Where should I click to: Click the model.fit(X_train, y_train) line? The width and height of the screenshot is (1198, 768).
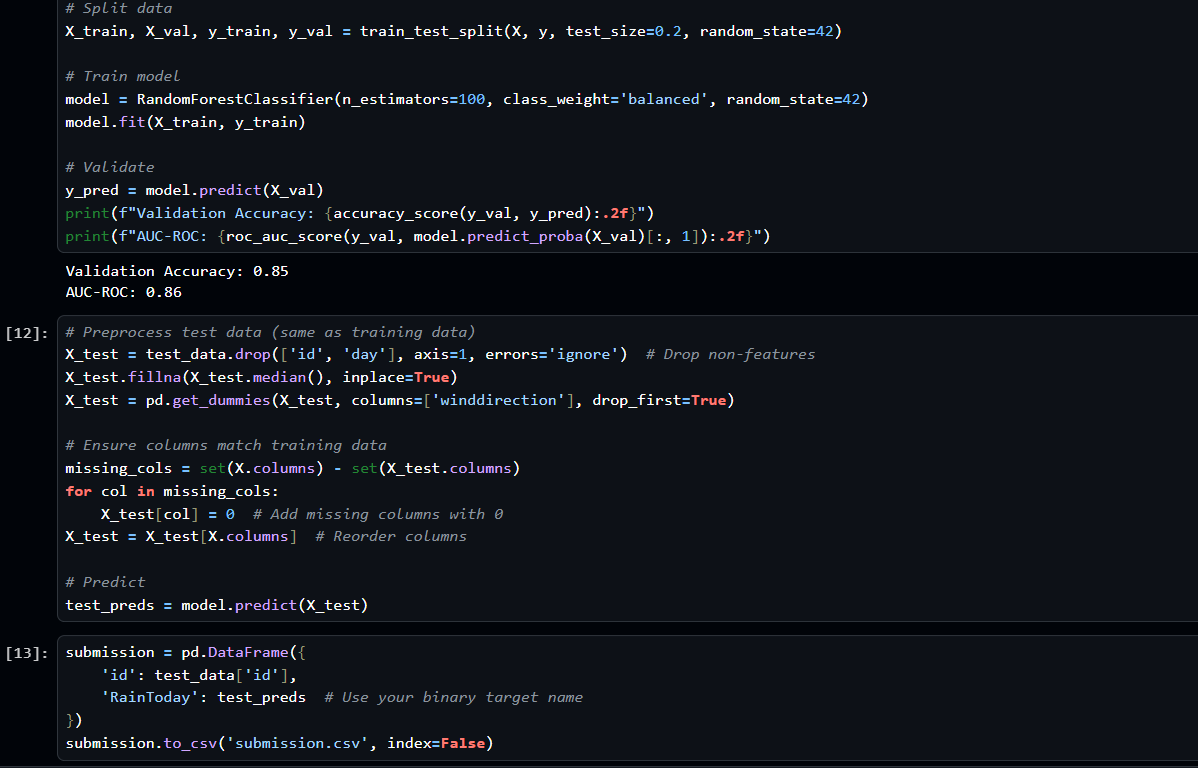[x=185, y=122]
